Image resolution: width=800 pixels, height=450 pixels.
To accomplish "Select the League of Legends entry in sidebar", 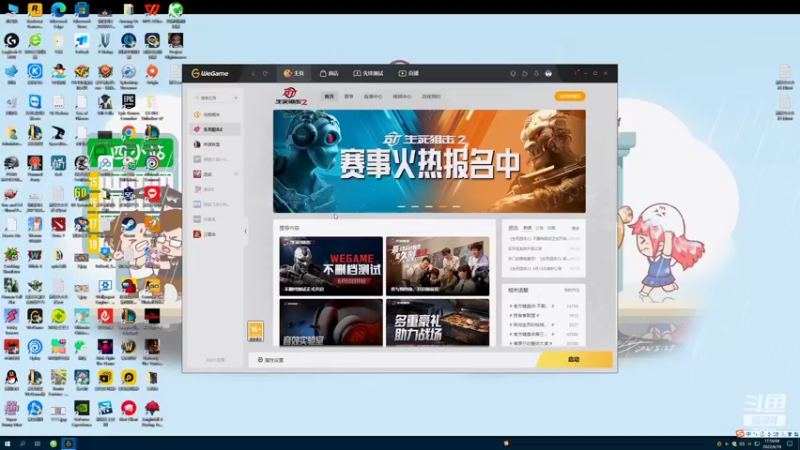I will coord(215,144).
